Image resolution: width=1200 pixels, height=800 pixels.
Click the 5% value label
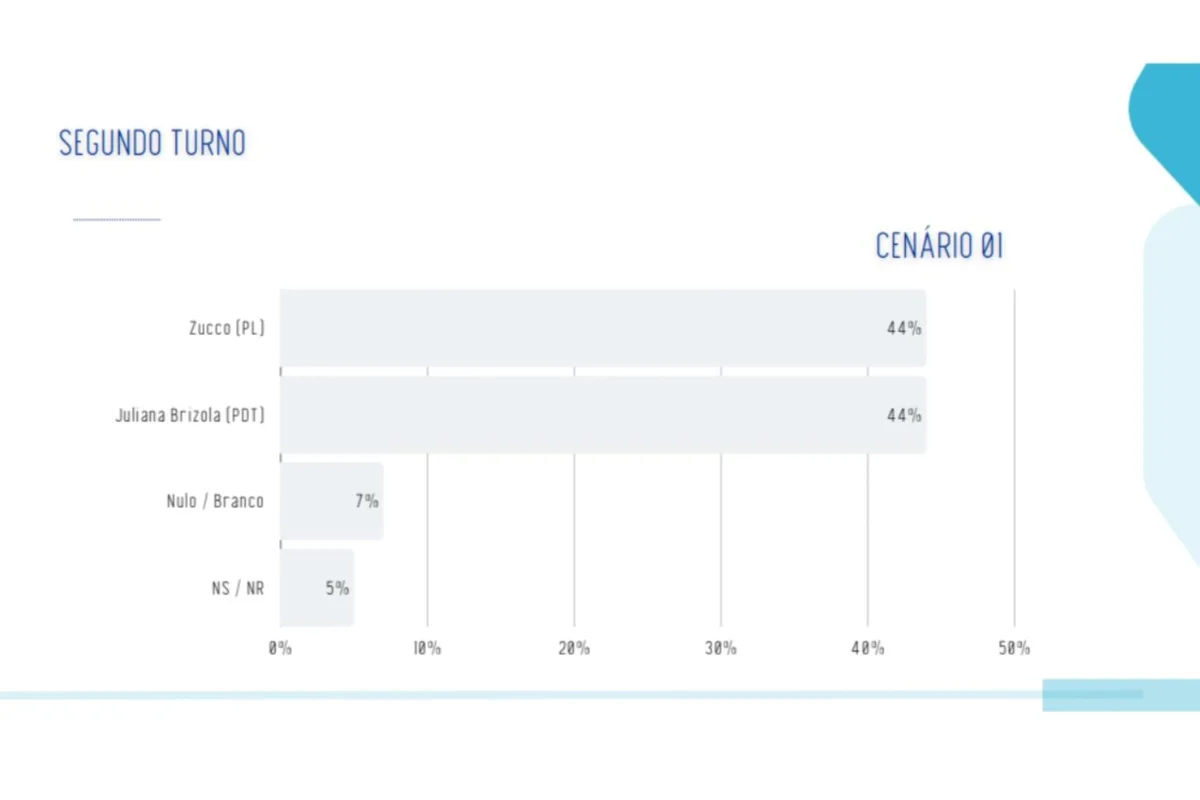pos(338,588)
